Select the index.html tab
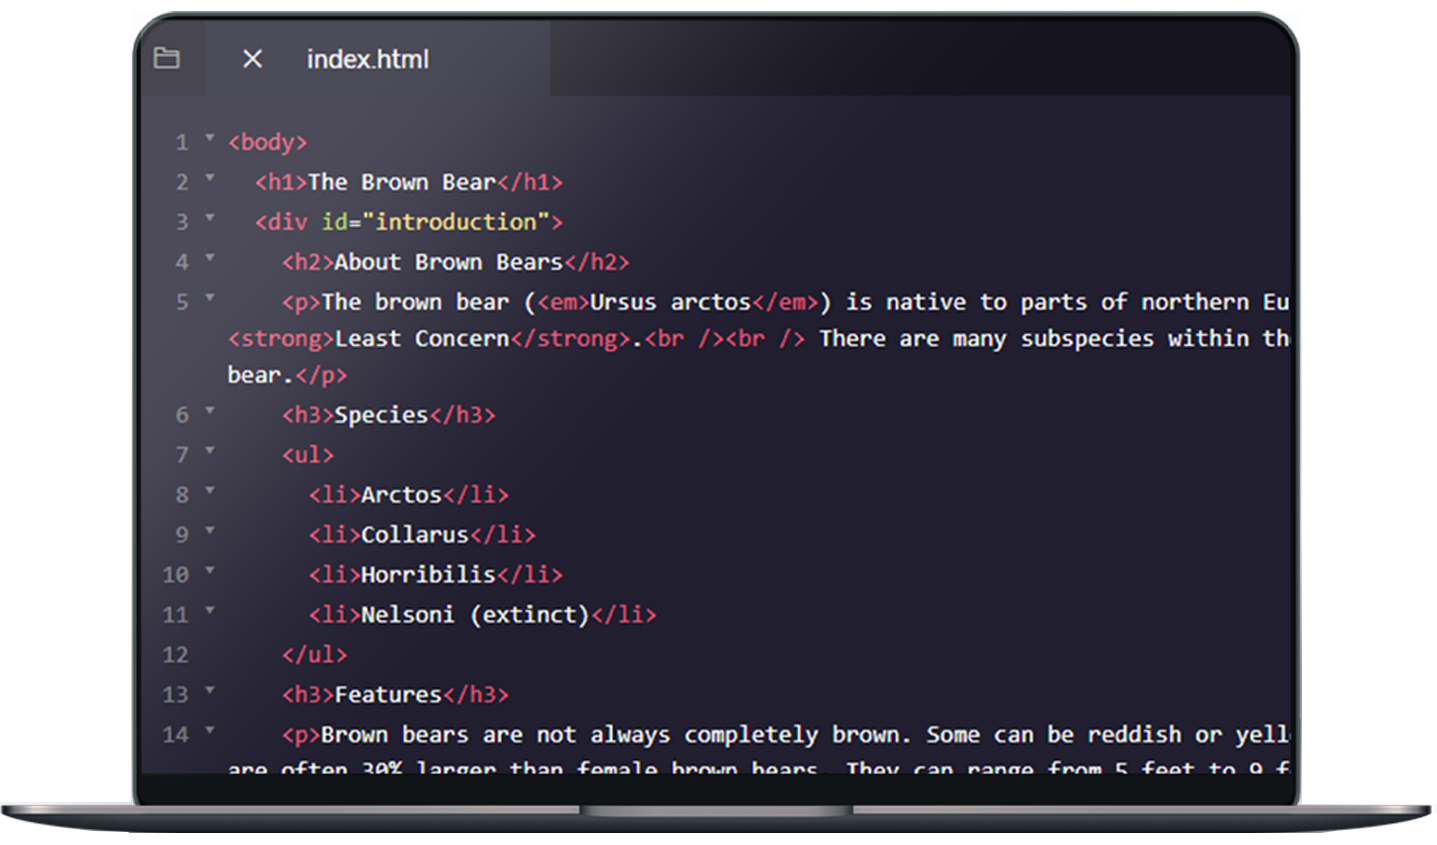Image resolution: width=1437 pixels, height=845 pixels. click(x=367, y=60)
